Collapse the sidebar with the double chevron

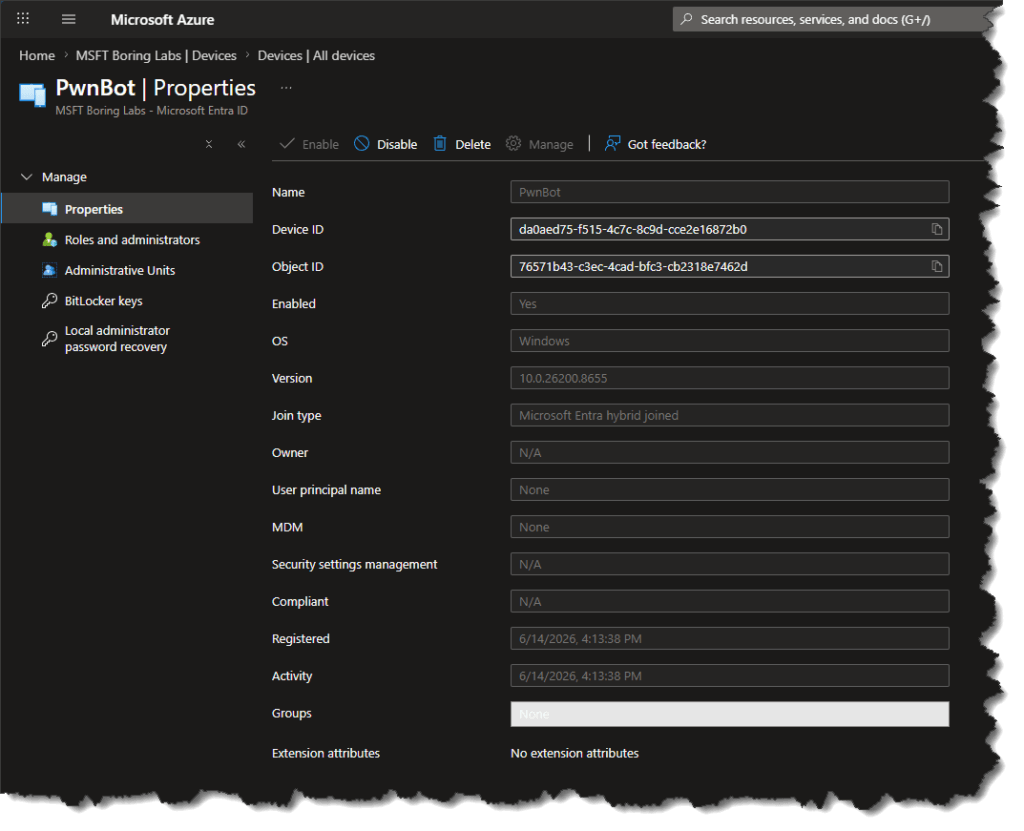[241, 144]
